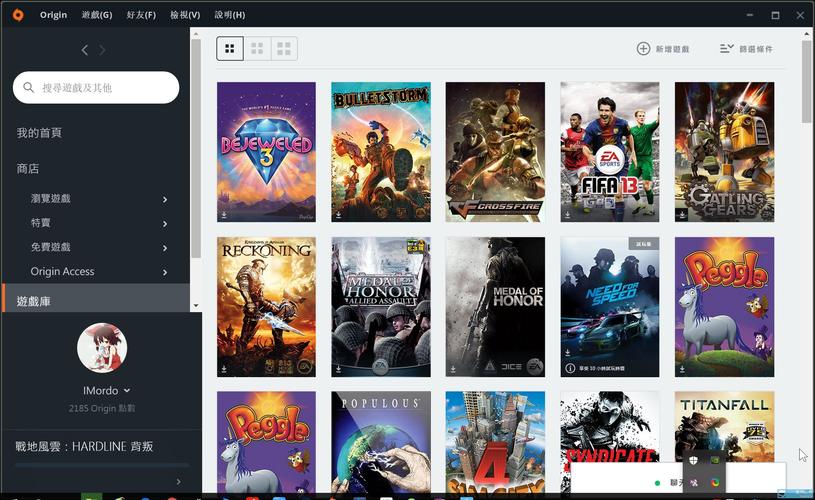The image size is (815, 500).
Task: Open the 檢視(V) menu
Action: pos(185,15)
